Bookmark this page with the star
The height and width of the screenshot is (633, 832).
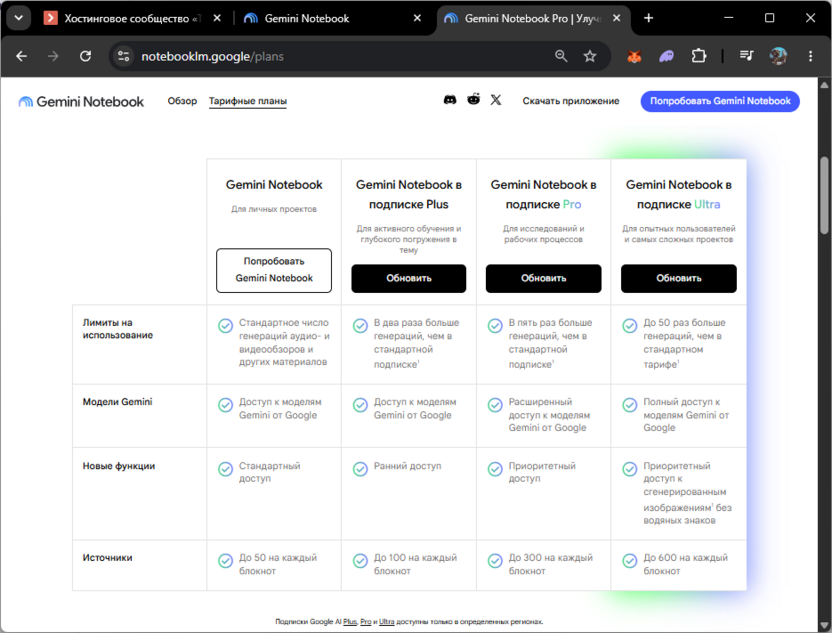click(590, 56)
